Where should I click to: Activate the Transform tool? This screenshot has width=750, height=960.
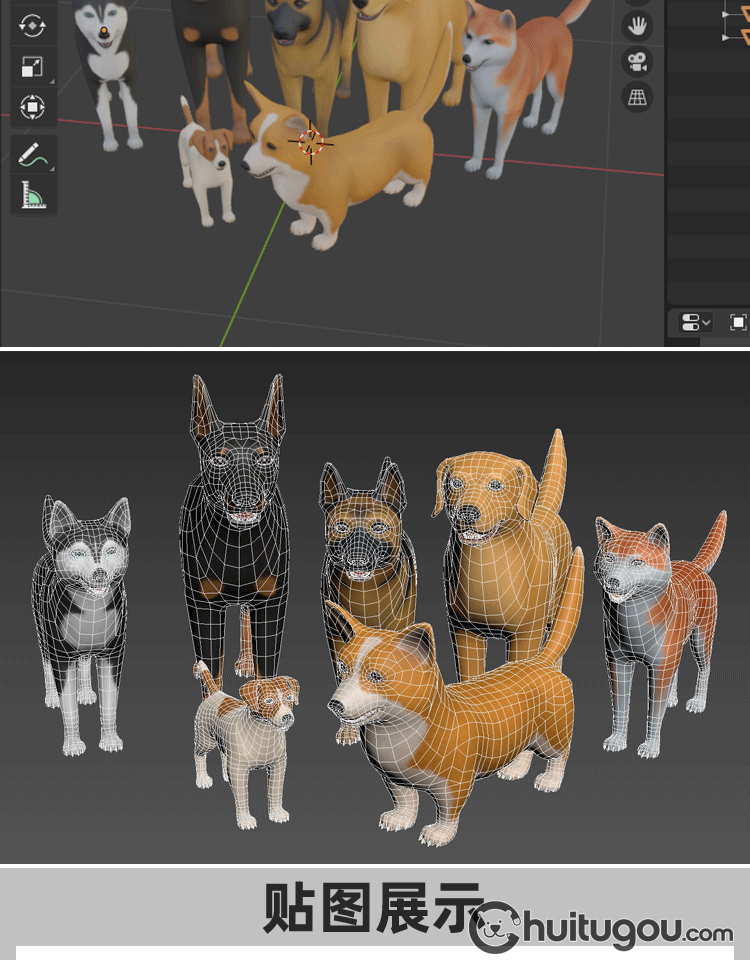(x=32, y=107)
